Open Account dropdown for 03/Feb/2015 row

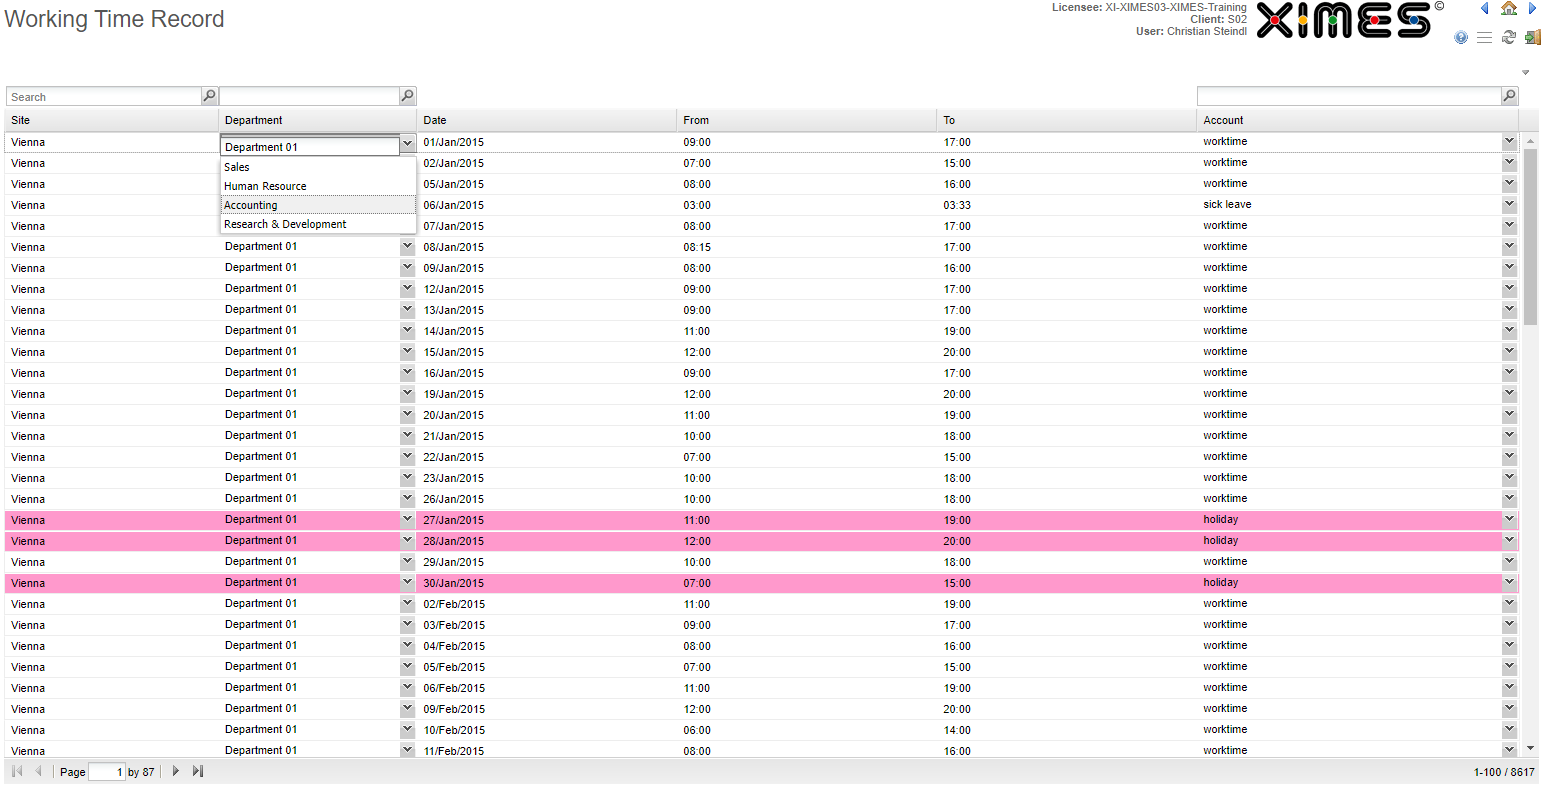(x=1509, y=624)
